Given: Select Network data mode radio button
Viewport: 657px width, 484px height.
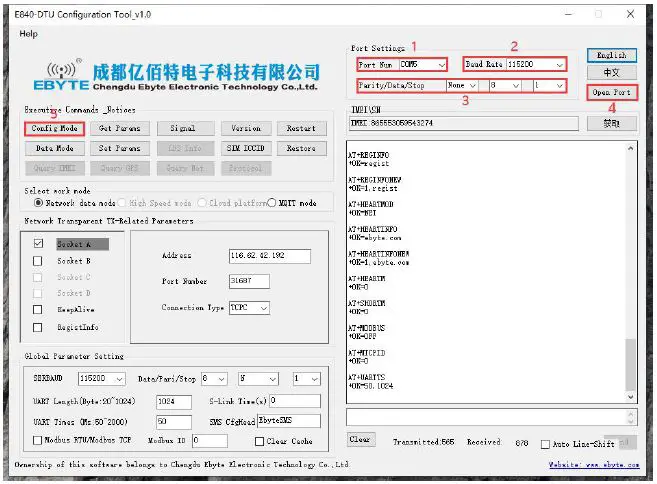Looking at the screenshot, I should coord(38,203).
